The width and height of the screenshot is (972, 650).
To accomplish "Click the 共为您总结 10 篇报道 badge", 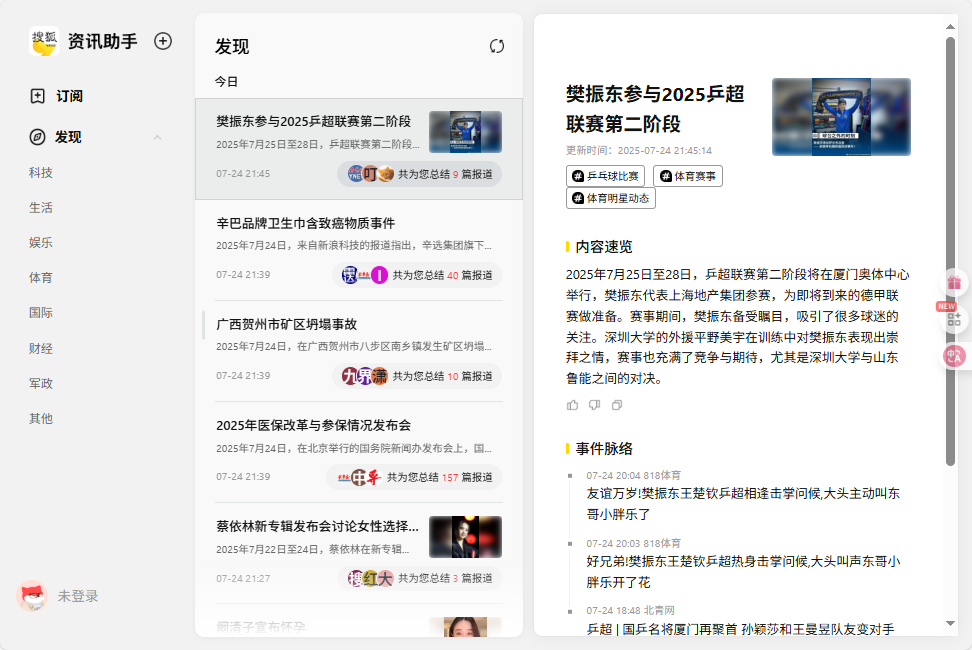I will [417, 376].
